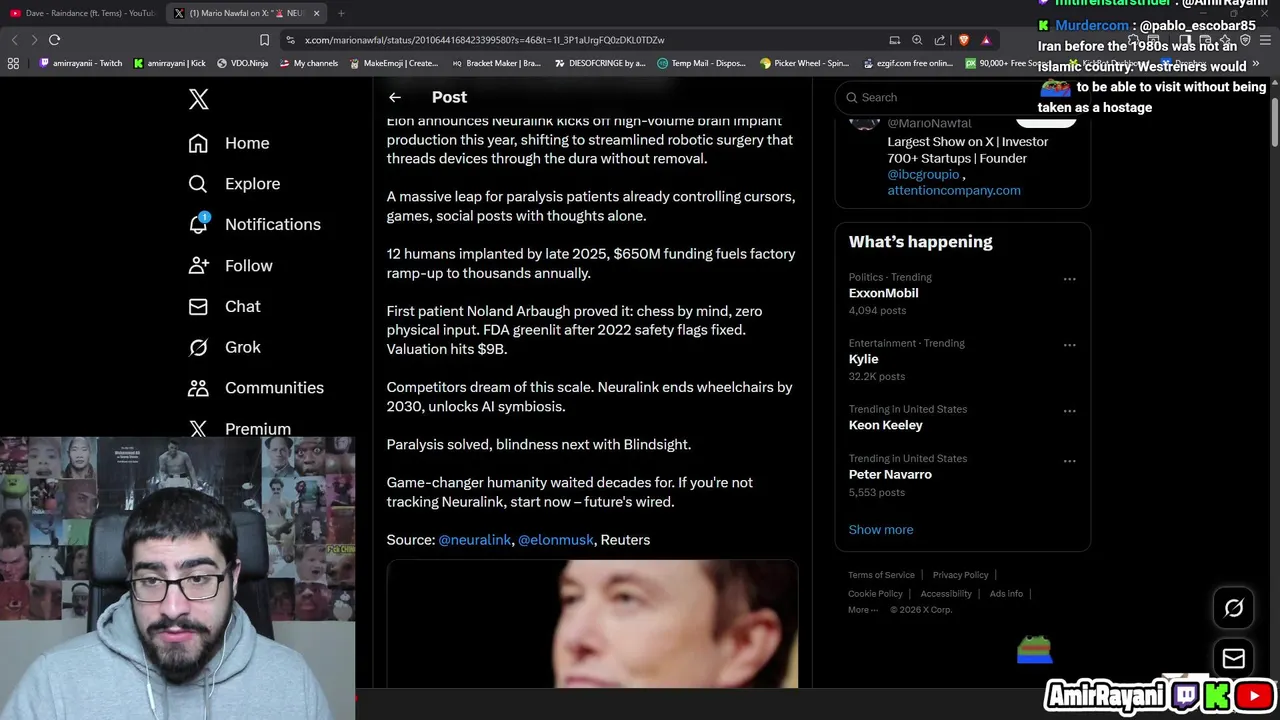Open Accessibility footer link
The height and width of the screenshot is (720, 1280).
[x=946, y=594]
